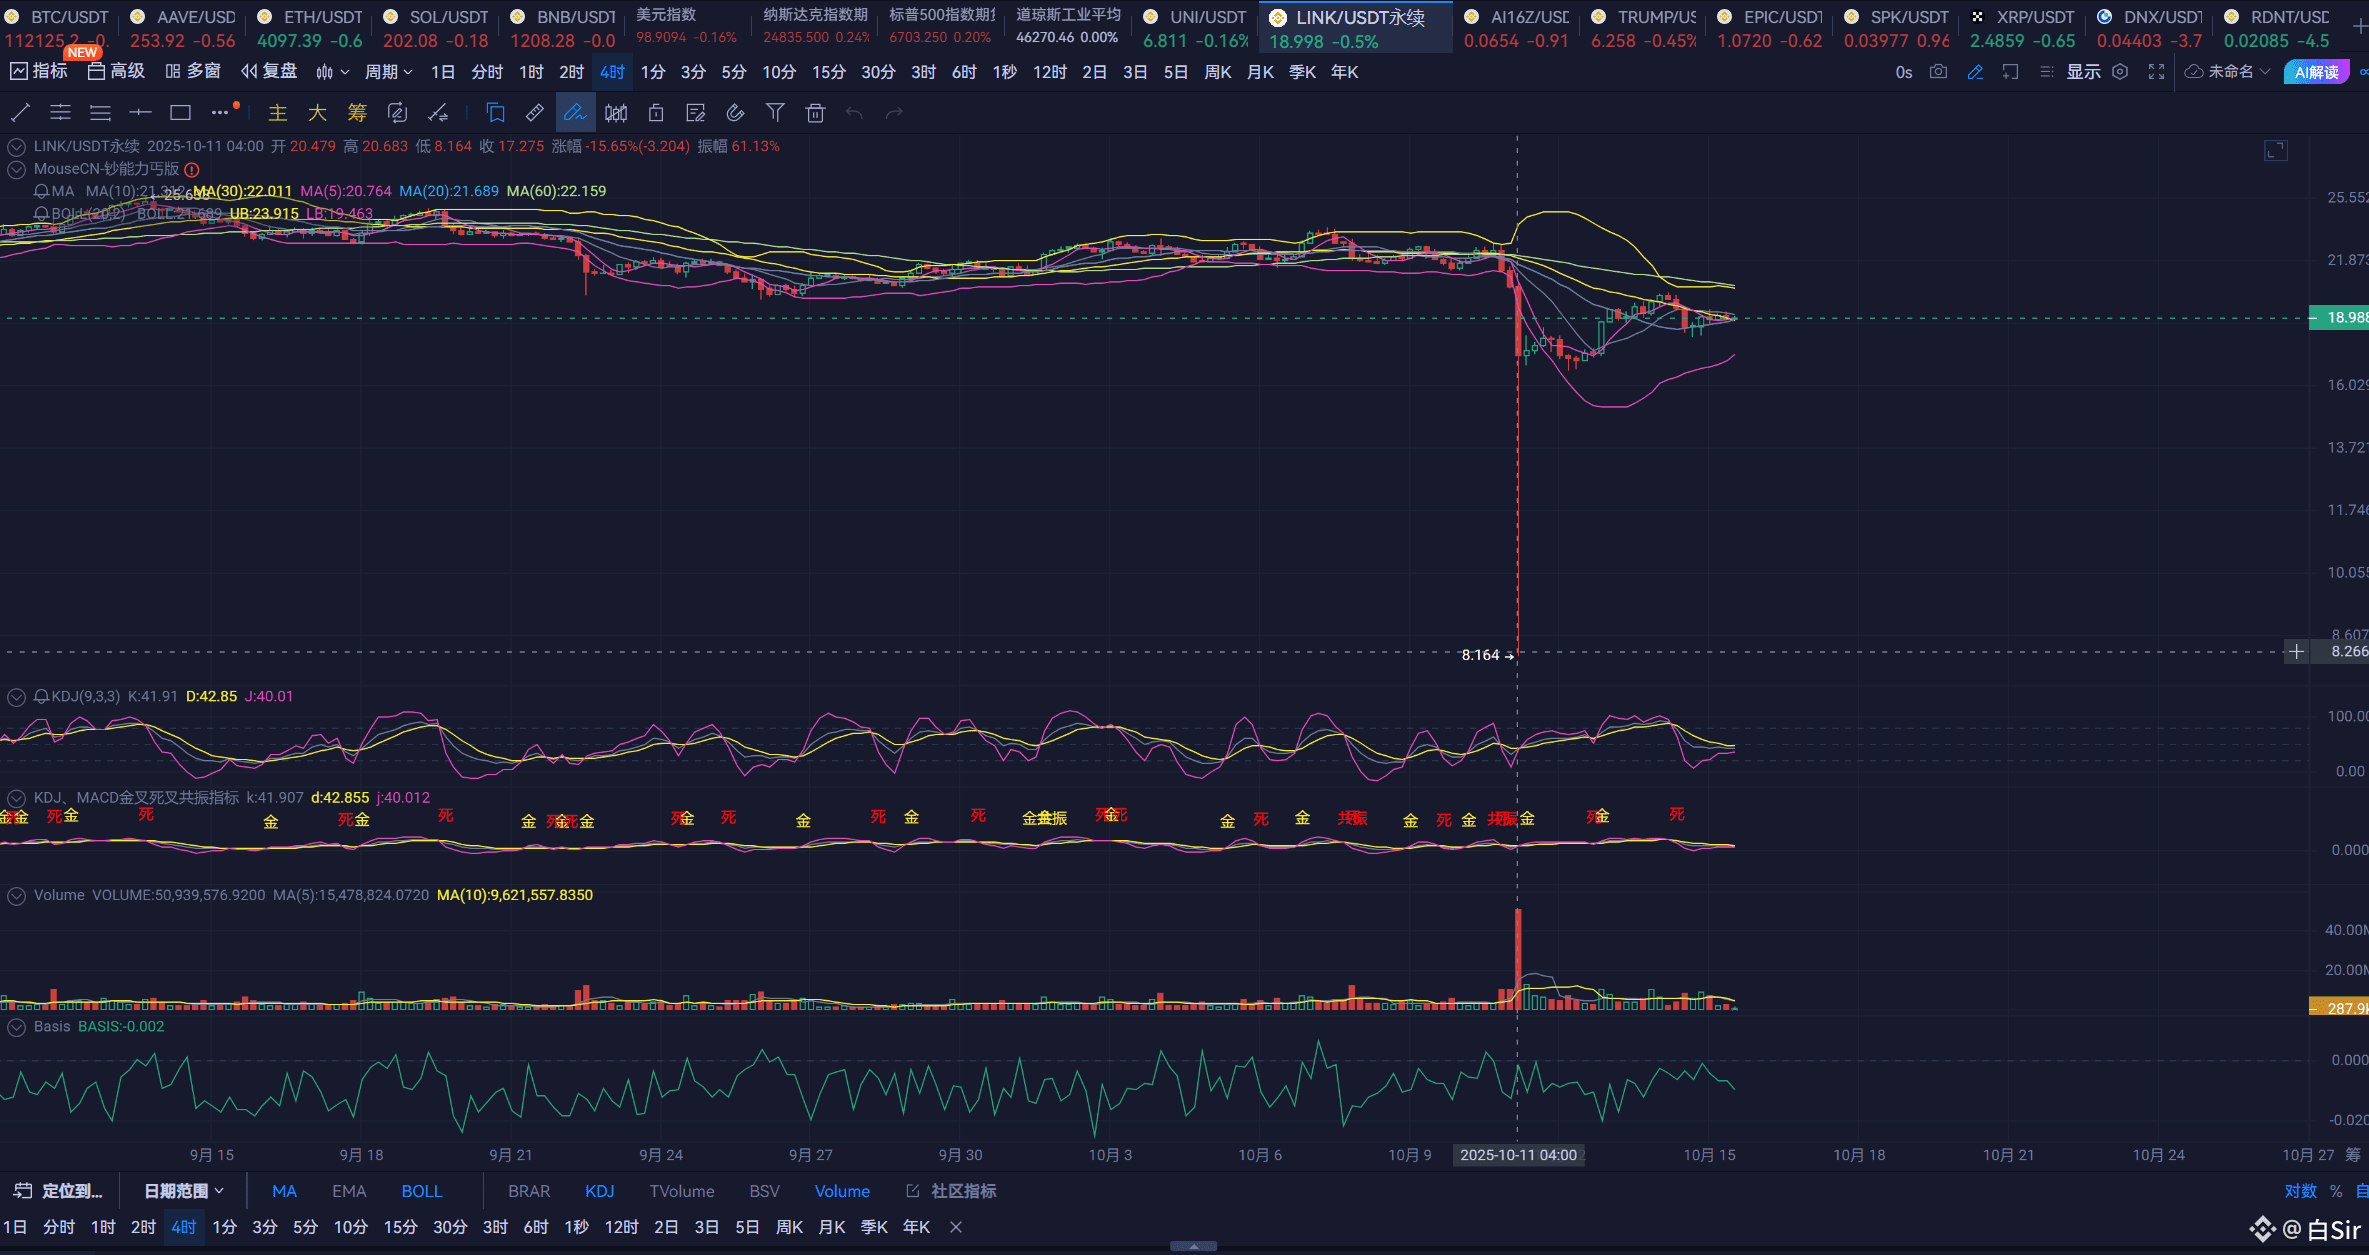Toggle BSV indicator at bottom bar
The image size is (2369, 1255).
764,1191
